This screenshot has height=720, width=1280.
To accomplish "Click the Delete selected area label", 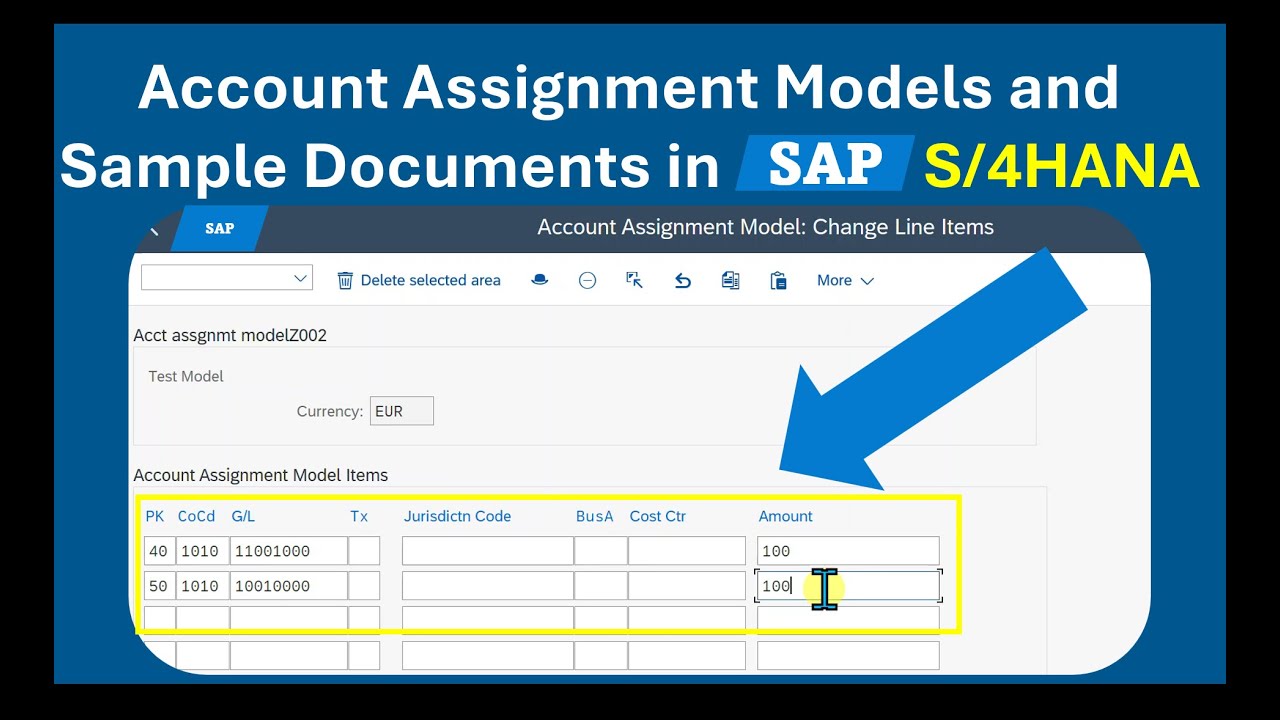I will 430,281.
